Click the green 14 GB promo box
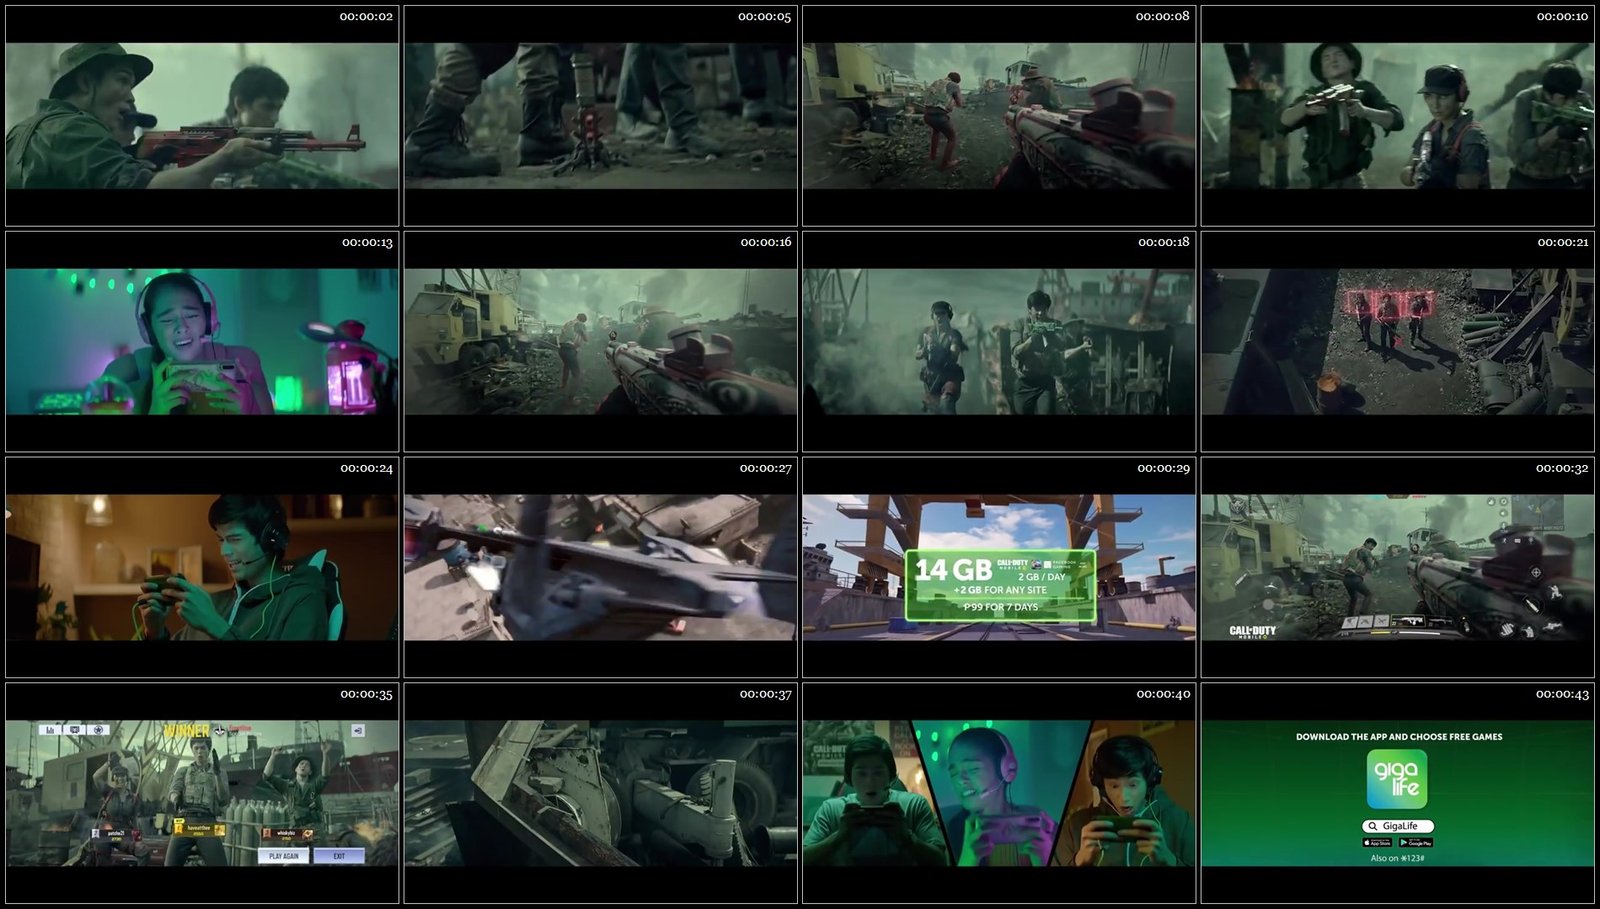 click(1000, 585)
